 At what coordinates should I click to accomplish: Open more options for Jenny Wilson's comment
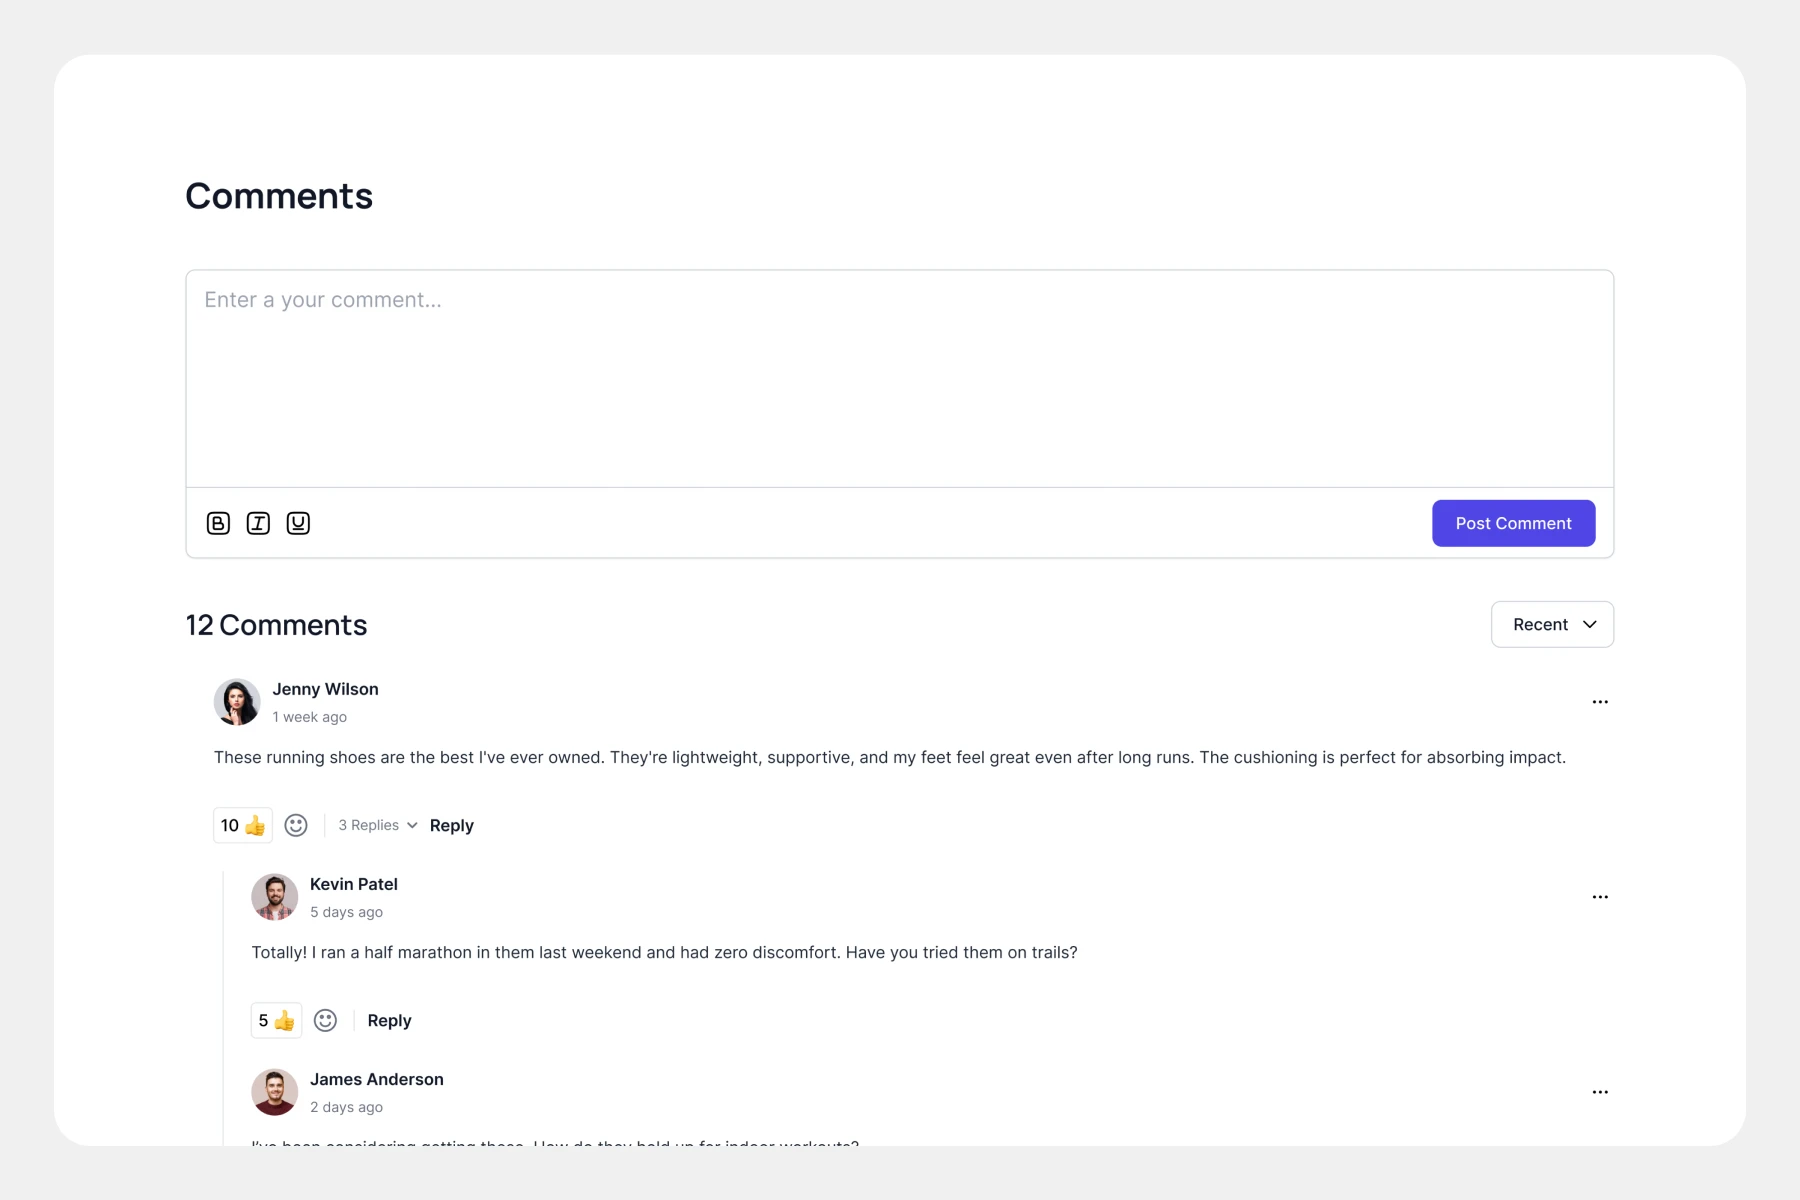pos(1600,702)
